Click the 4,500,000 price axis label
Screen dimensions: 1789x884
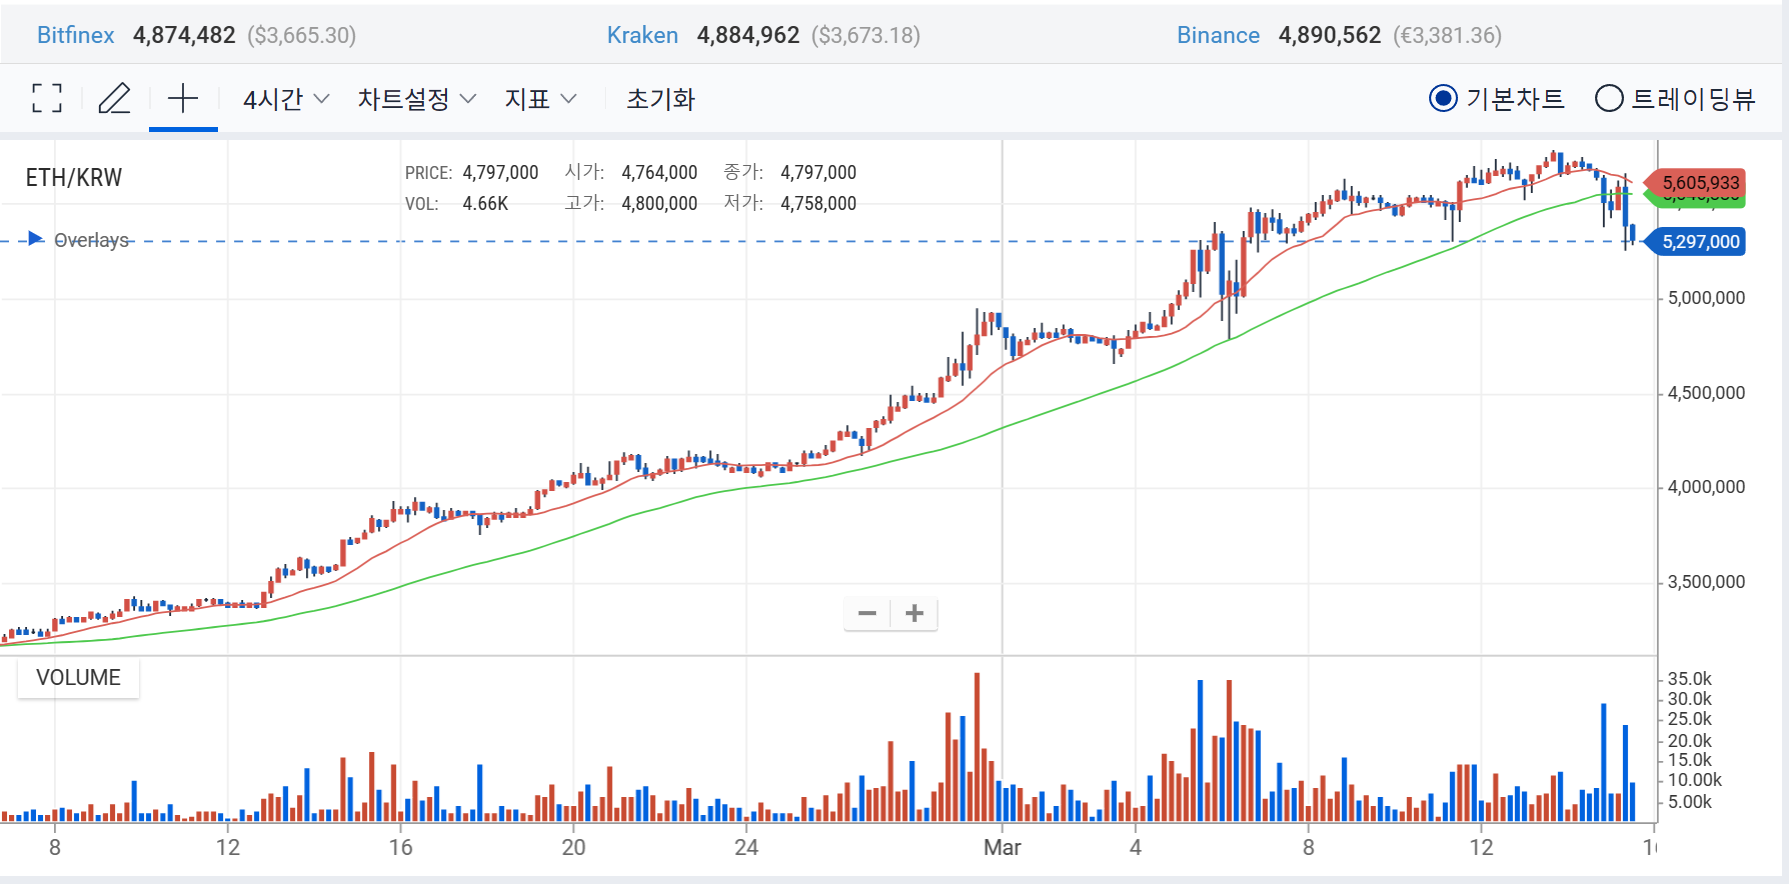1706,393
